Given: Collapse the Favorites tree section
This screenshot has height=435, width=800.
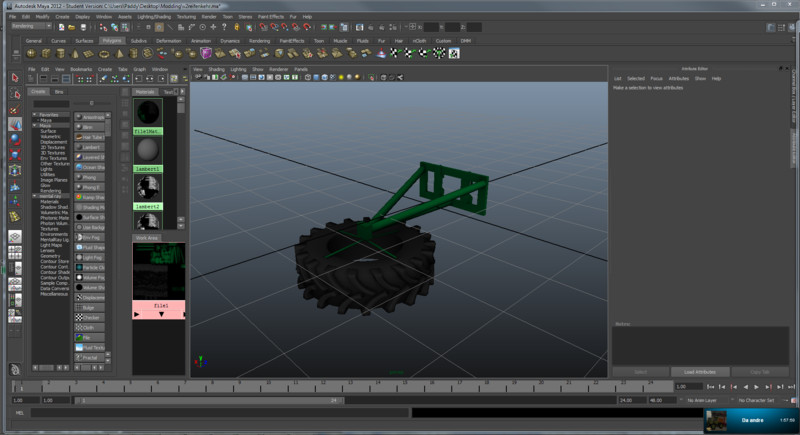Looking at the screenshot, I should 35,115.
